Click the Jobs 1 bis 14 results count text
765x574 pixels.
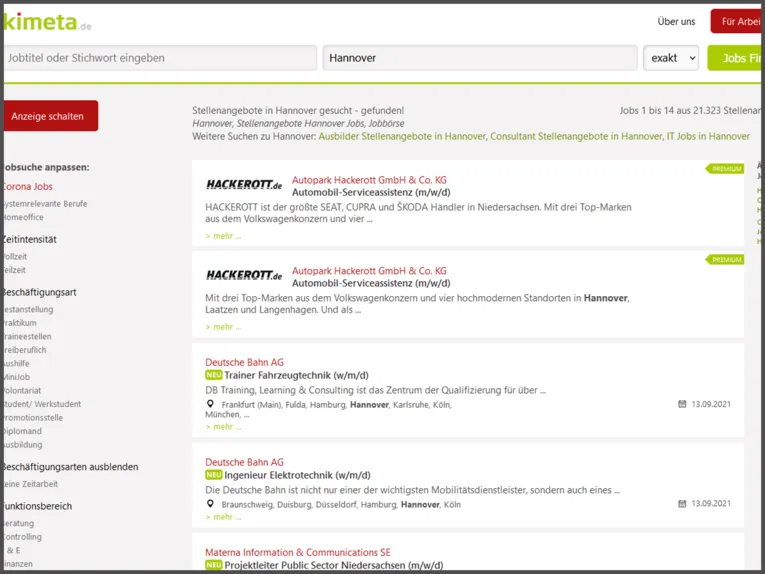pos(690,111)
